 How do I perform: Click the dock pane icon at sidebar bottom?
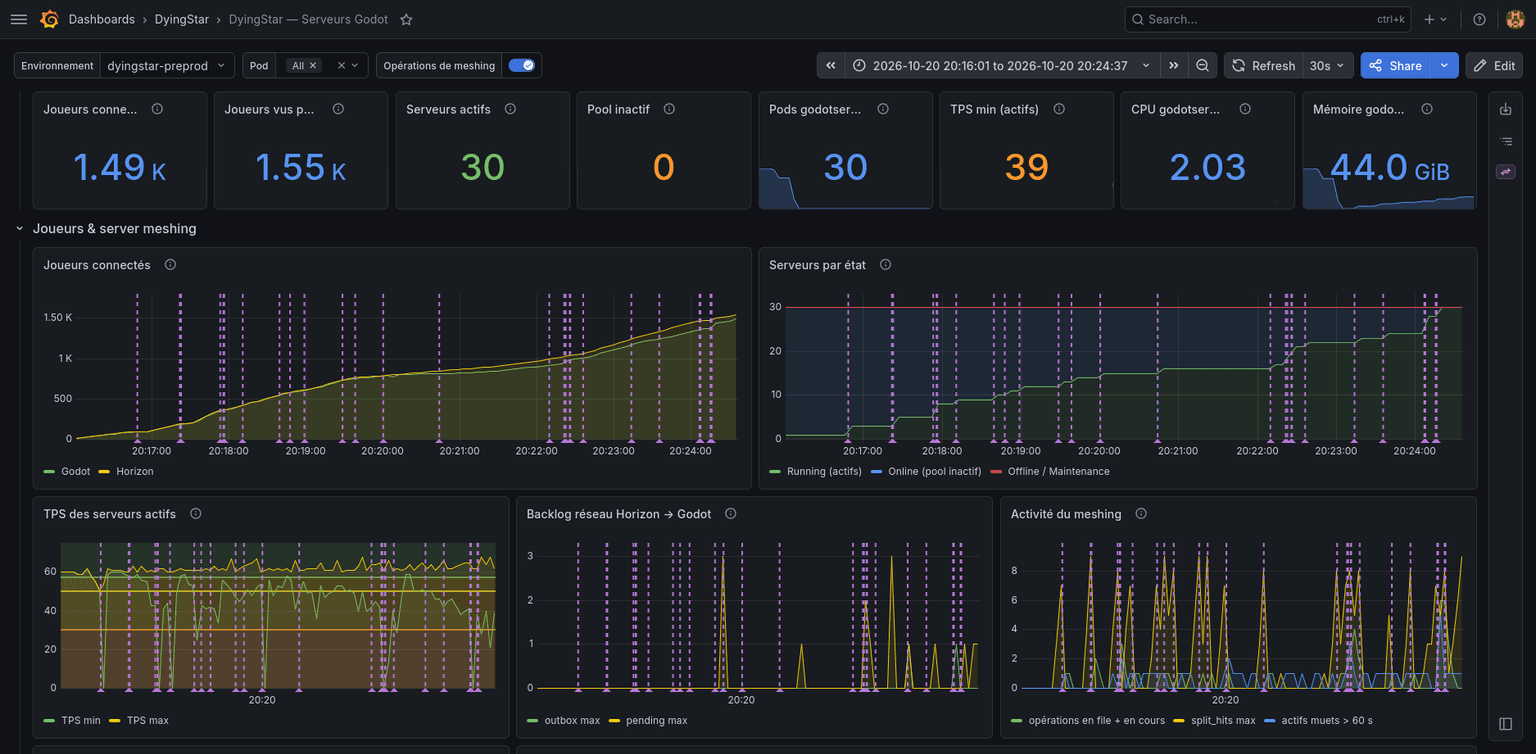[x=1506, y=724]
